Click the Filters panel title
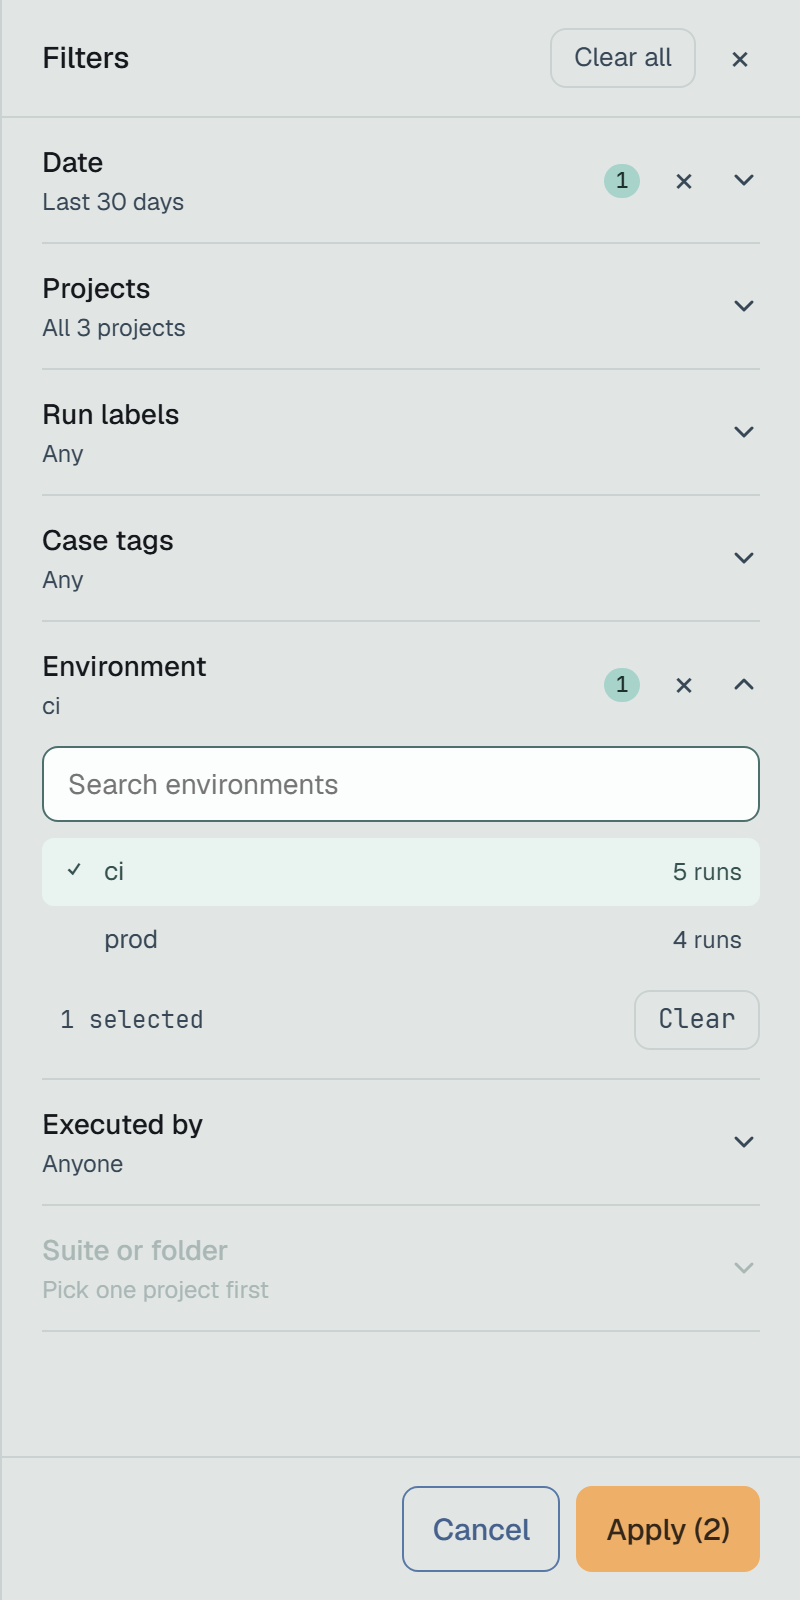The image size is (800, 1600). [86, 58]
